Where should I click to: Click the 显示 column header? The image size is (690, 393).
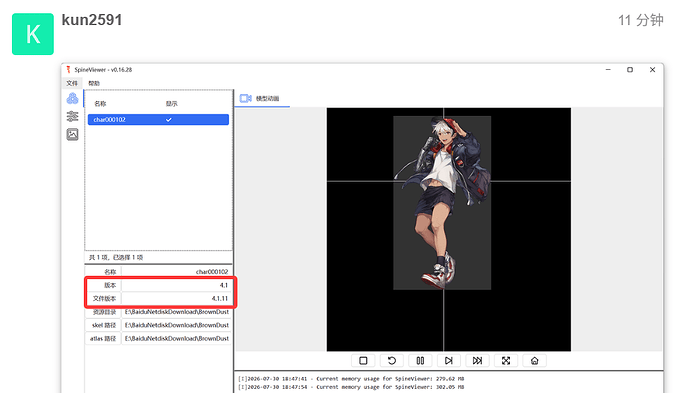[x=171, y=103]
